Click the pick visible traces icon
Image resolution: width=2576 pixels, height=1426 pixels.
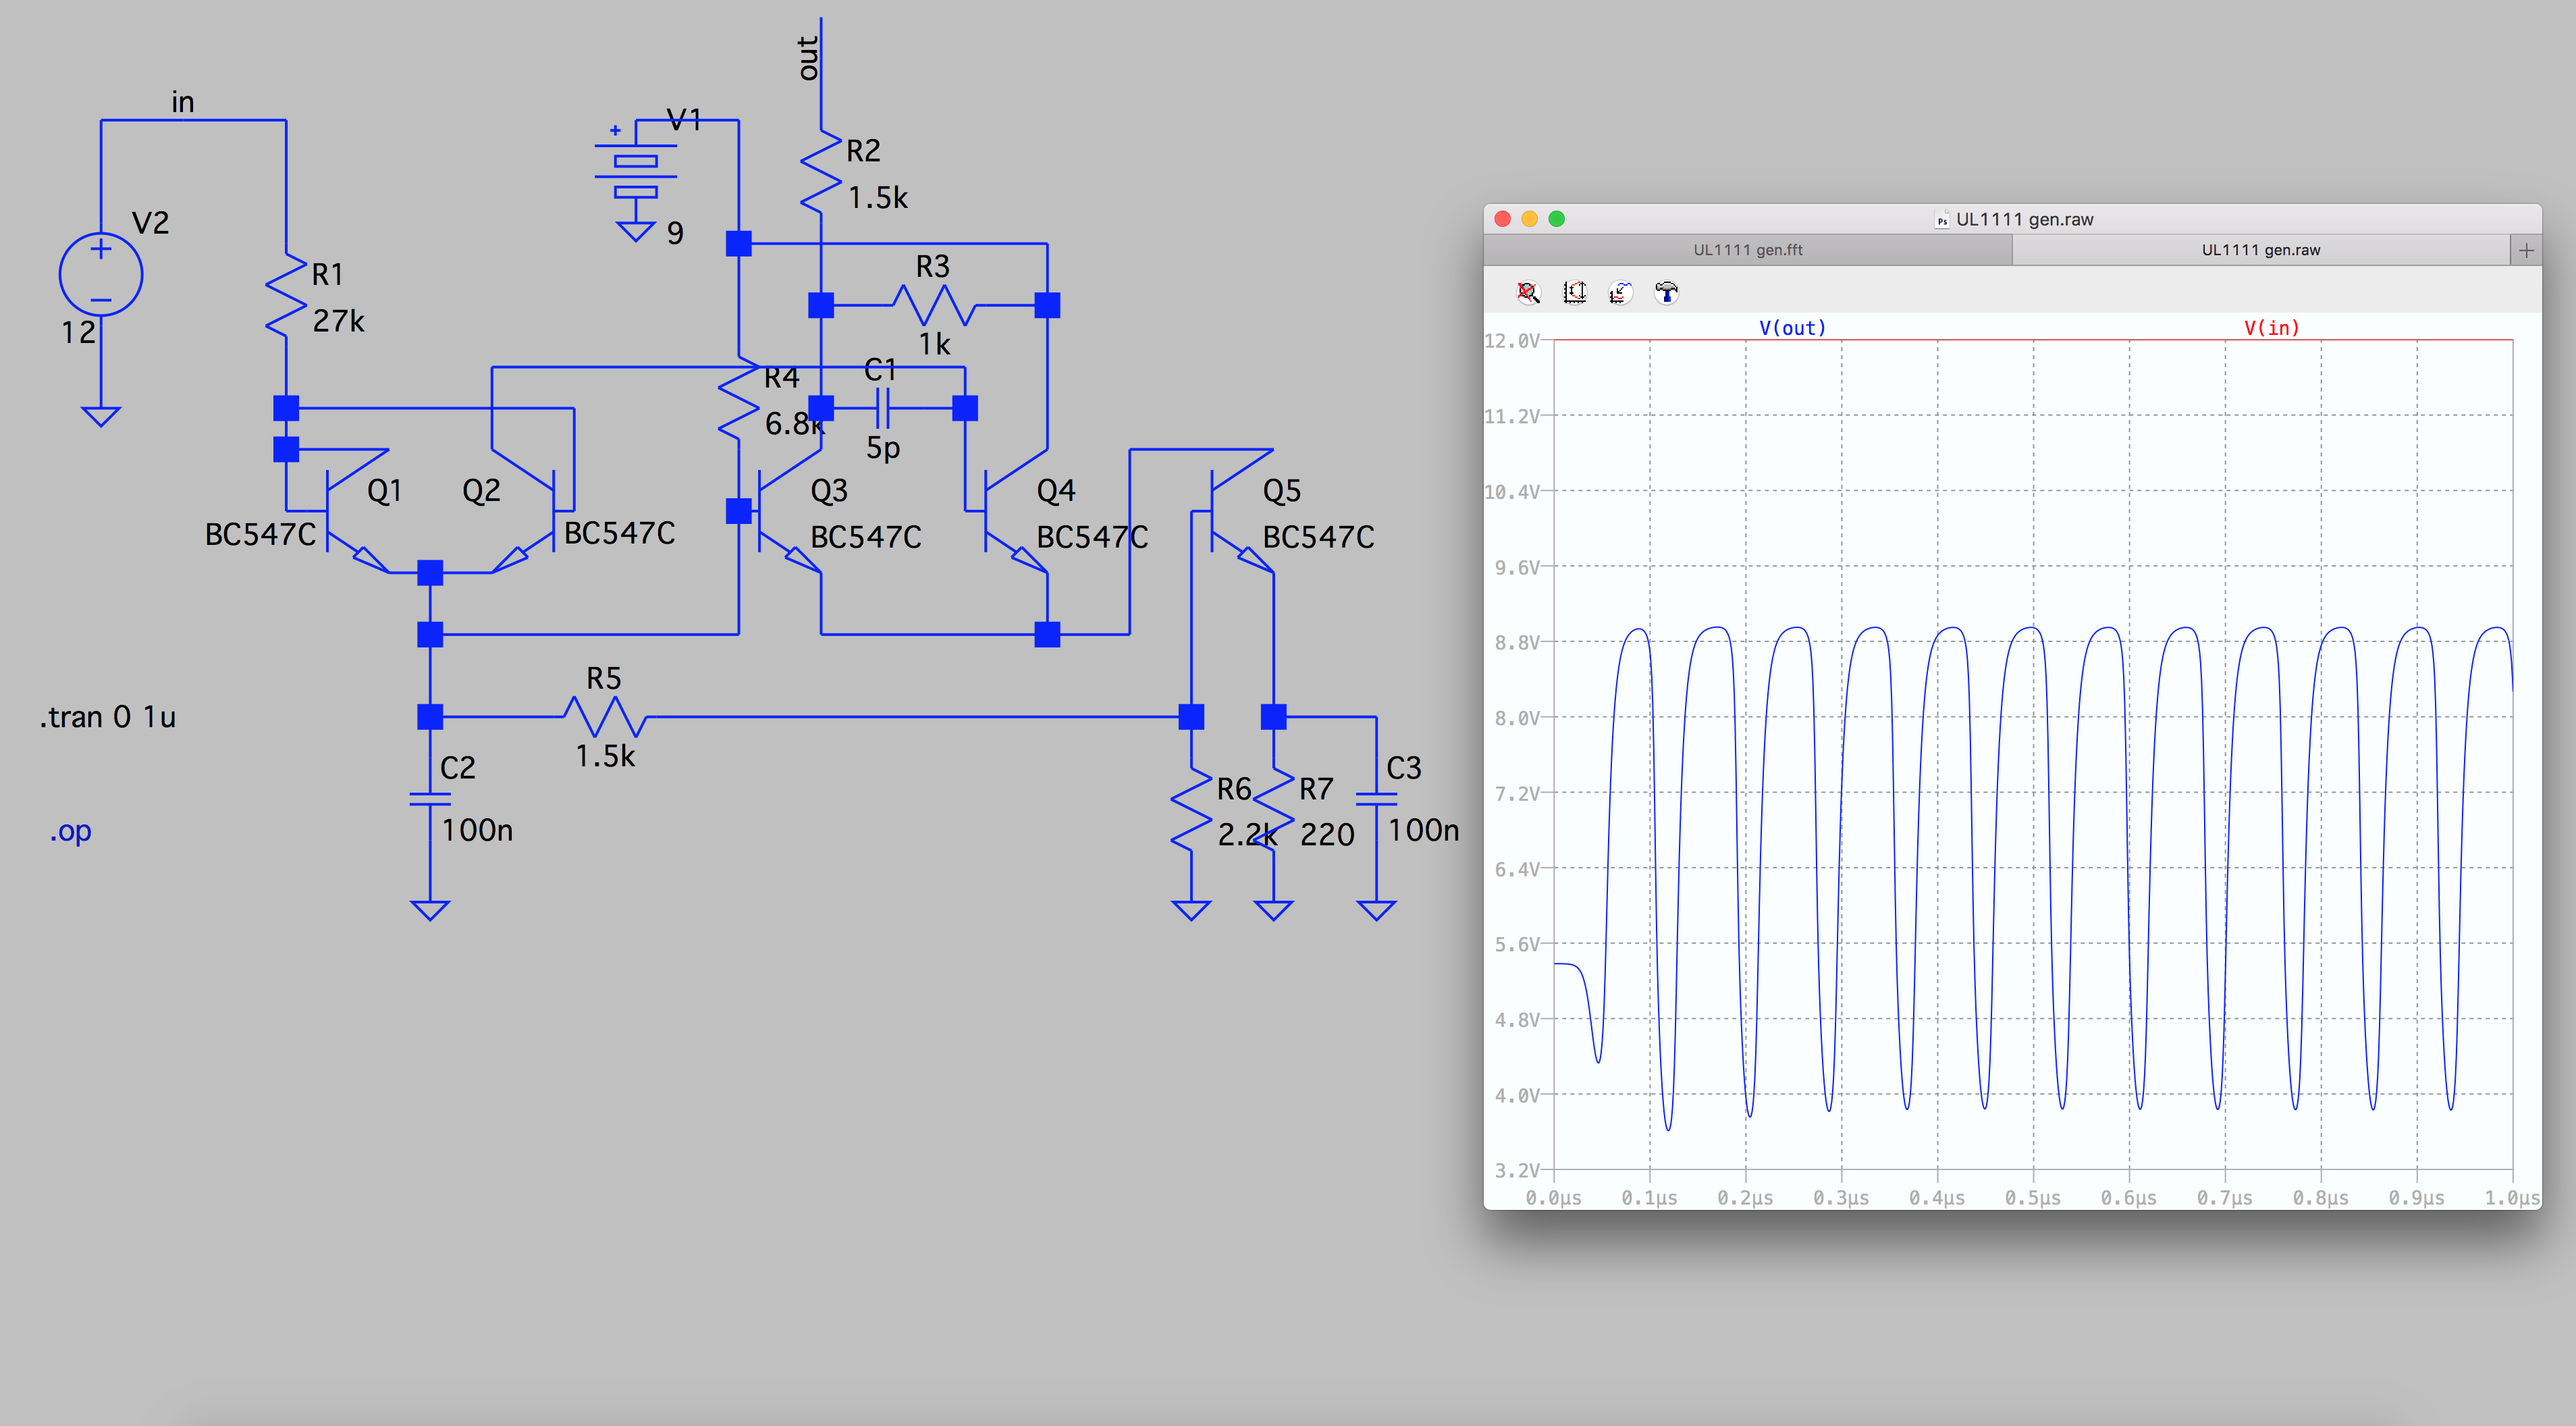click(1620, 292)
